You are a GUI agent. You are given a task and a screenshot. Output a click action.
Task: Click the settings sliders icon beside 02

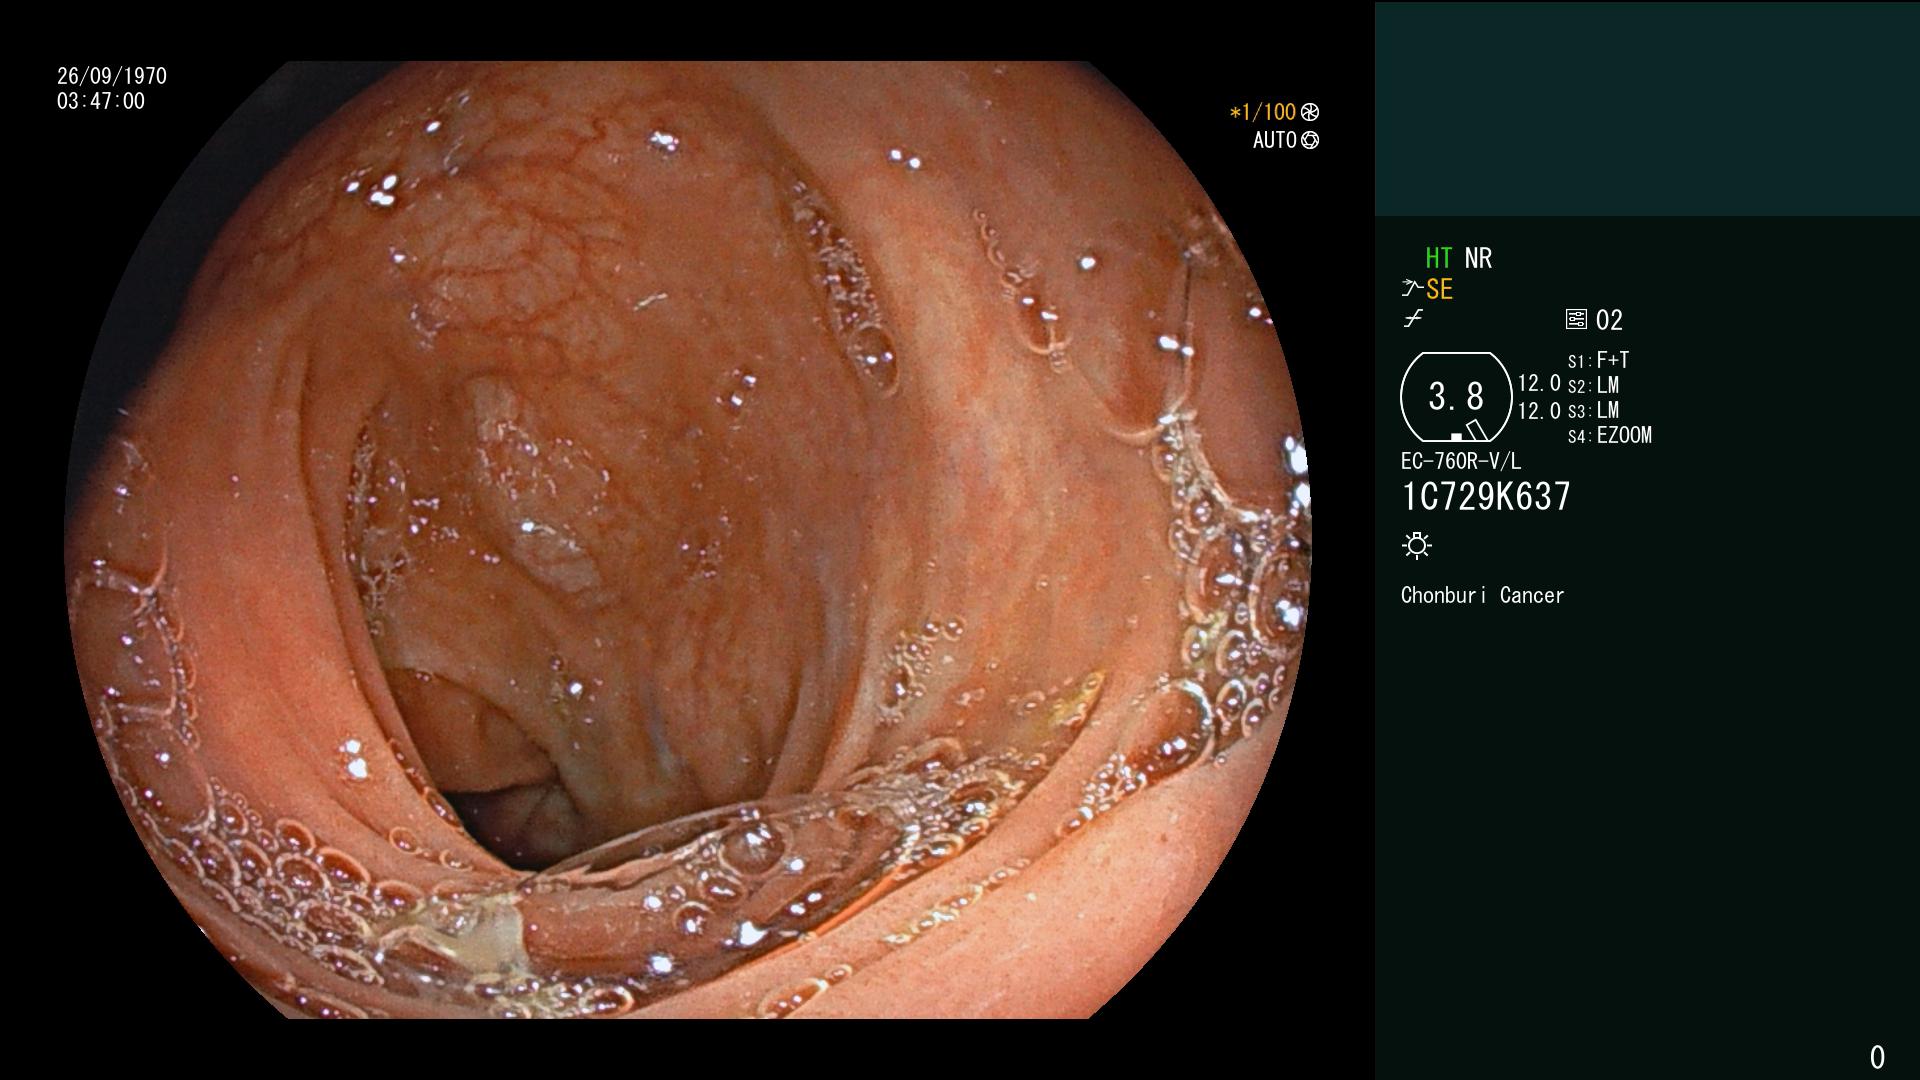coord(1576,319)
